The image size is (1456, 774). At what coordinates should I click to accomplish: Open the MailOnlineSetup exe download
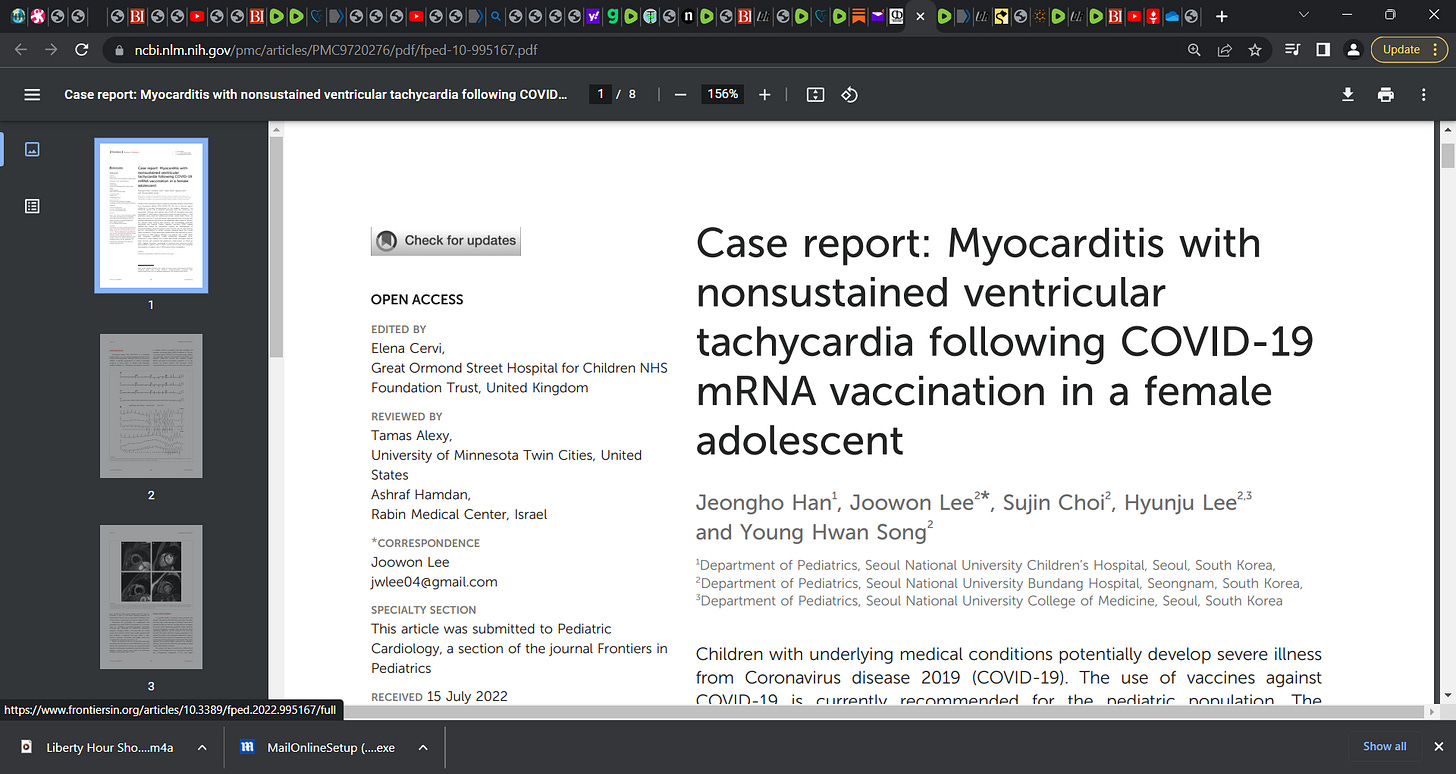click(318, 747)
